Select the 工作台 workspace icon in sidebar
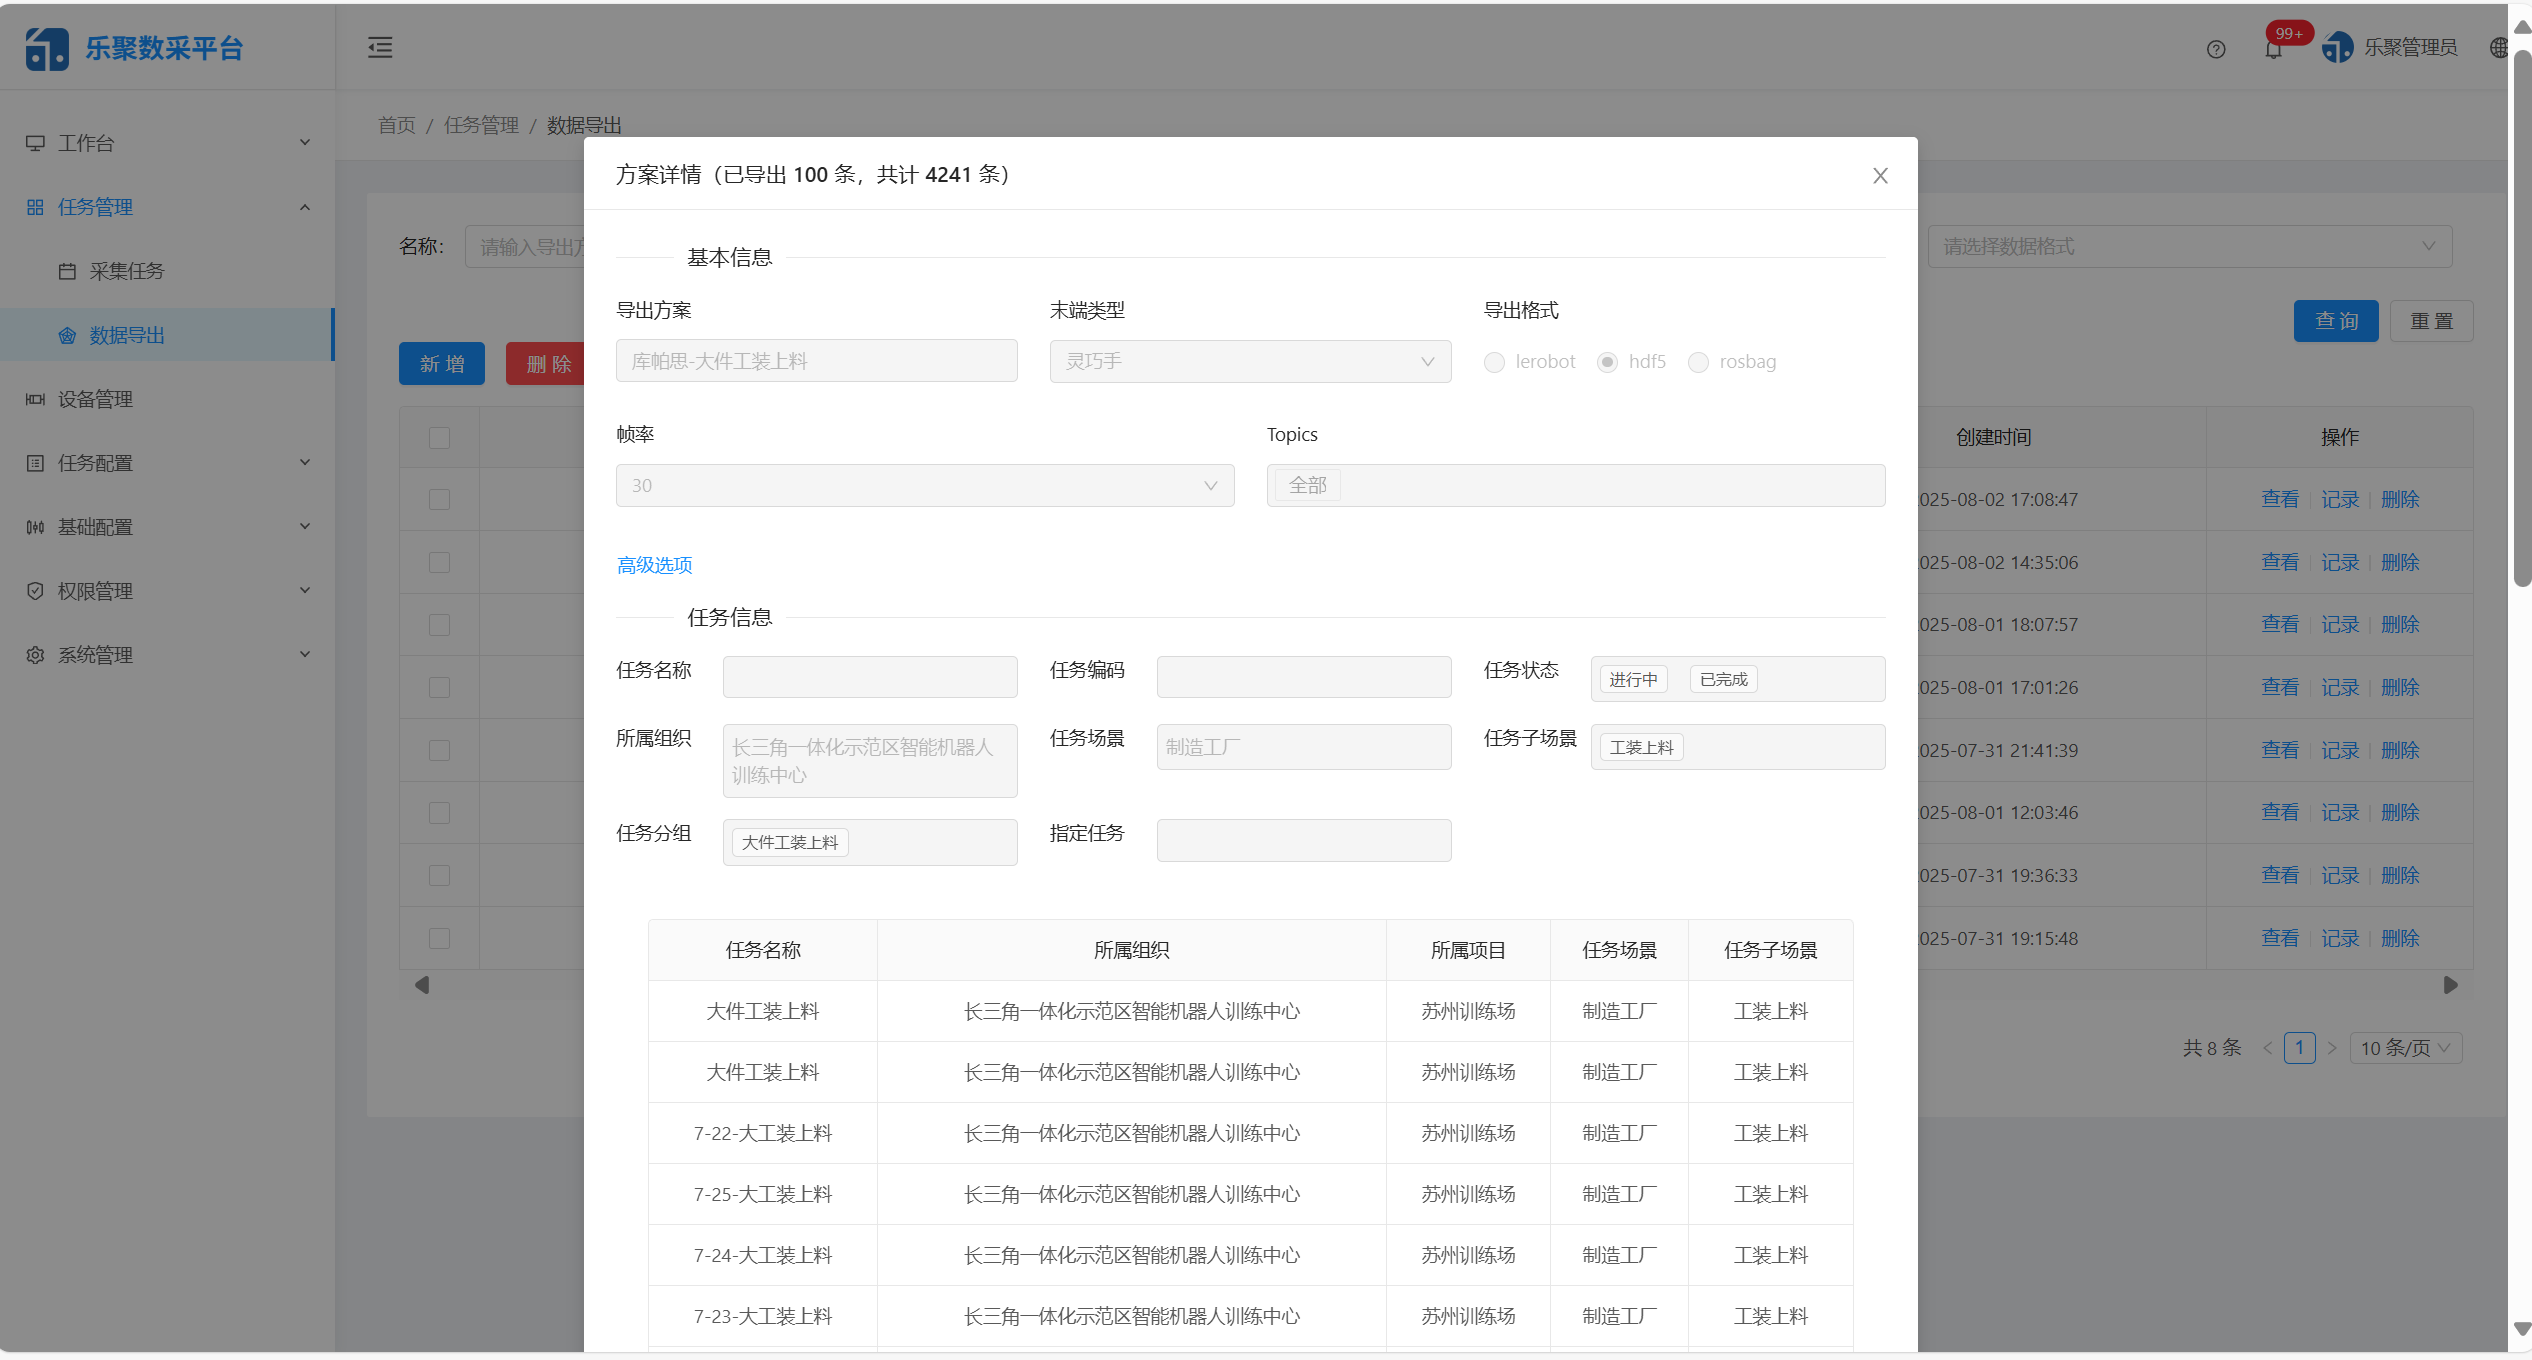This screenshot has height=1360, width=2532. 36,142
